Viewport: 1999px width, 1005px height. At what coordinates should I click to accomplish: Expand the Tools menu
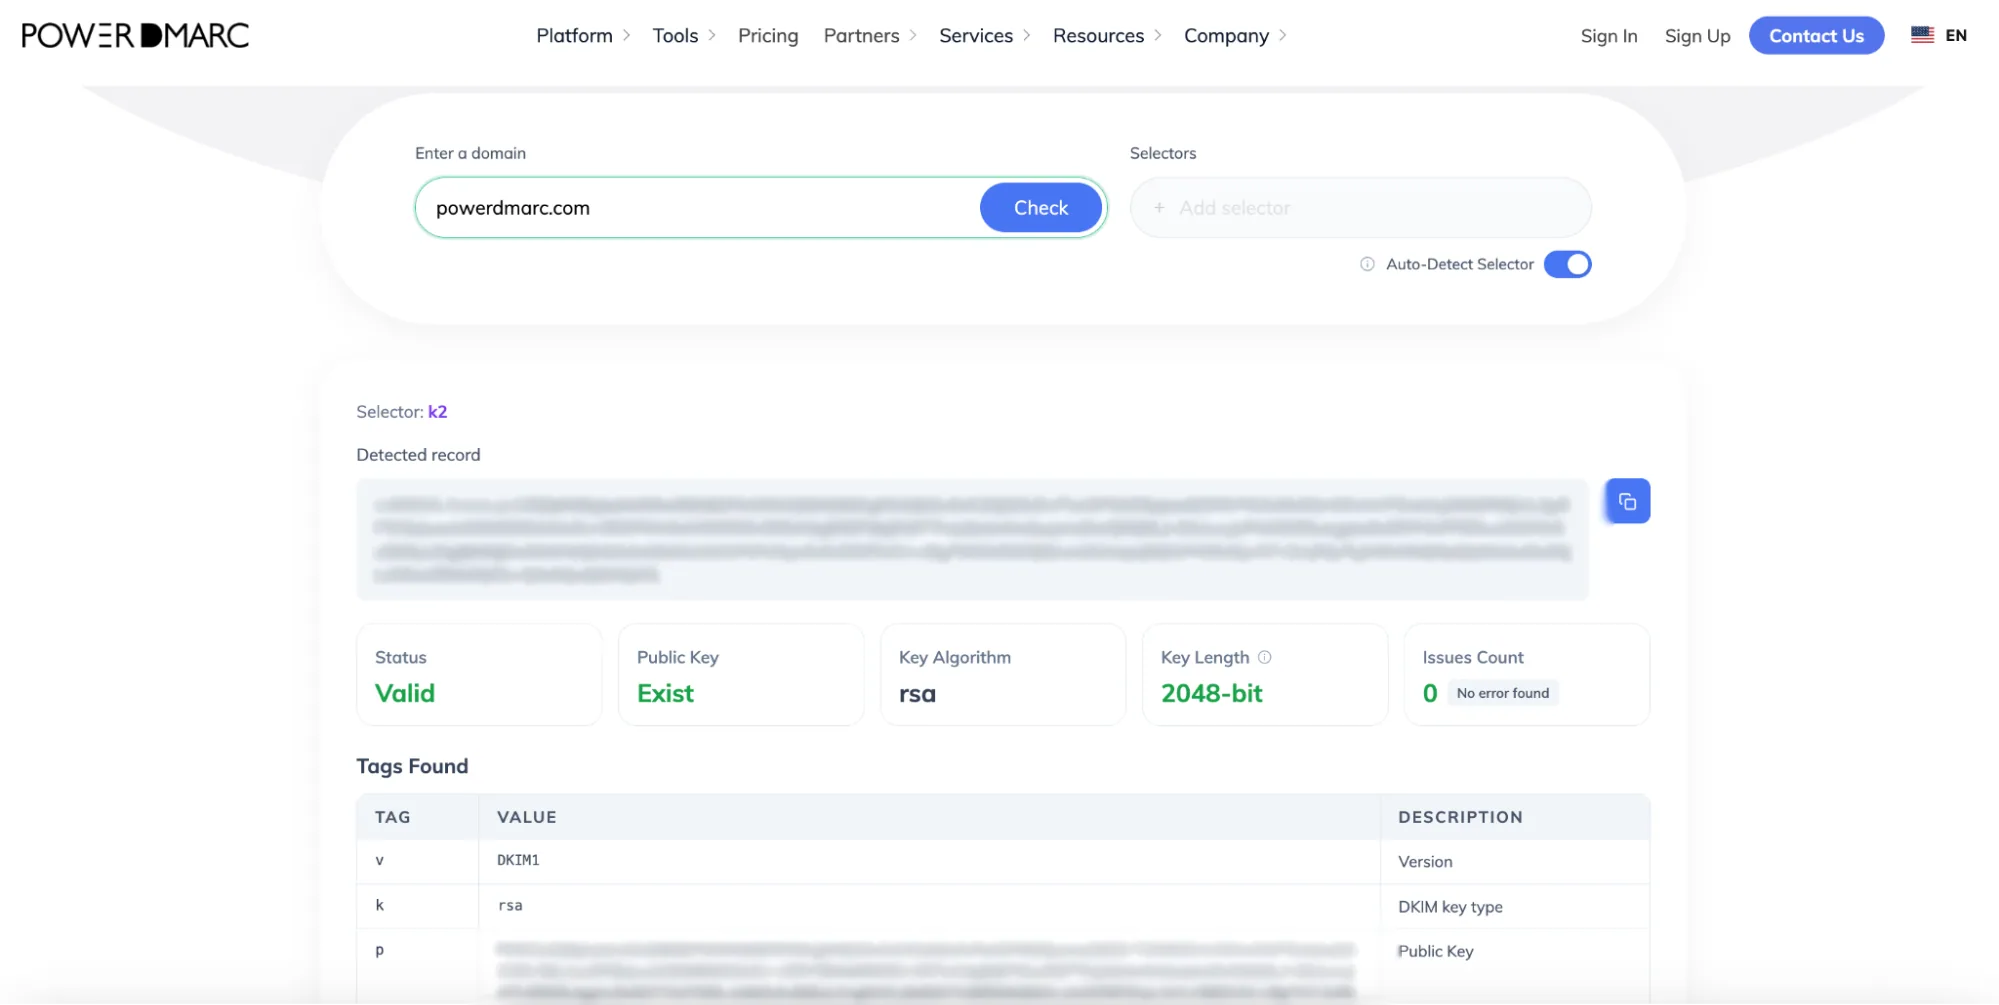[684, 35]
